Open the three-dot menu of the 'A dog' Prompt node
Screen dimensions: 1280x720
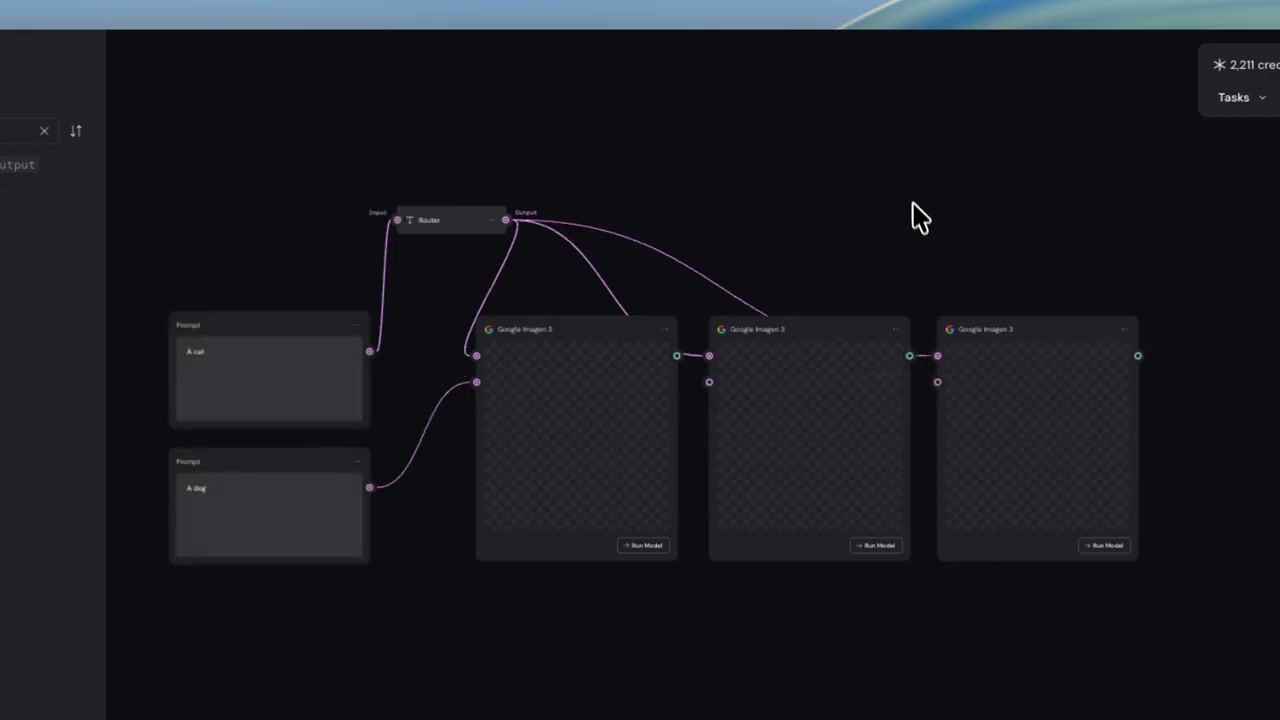tap(357, 461)
